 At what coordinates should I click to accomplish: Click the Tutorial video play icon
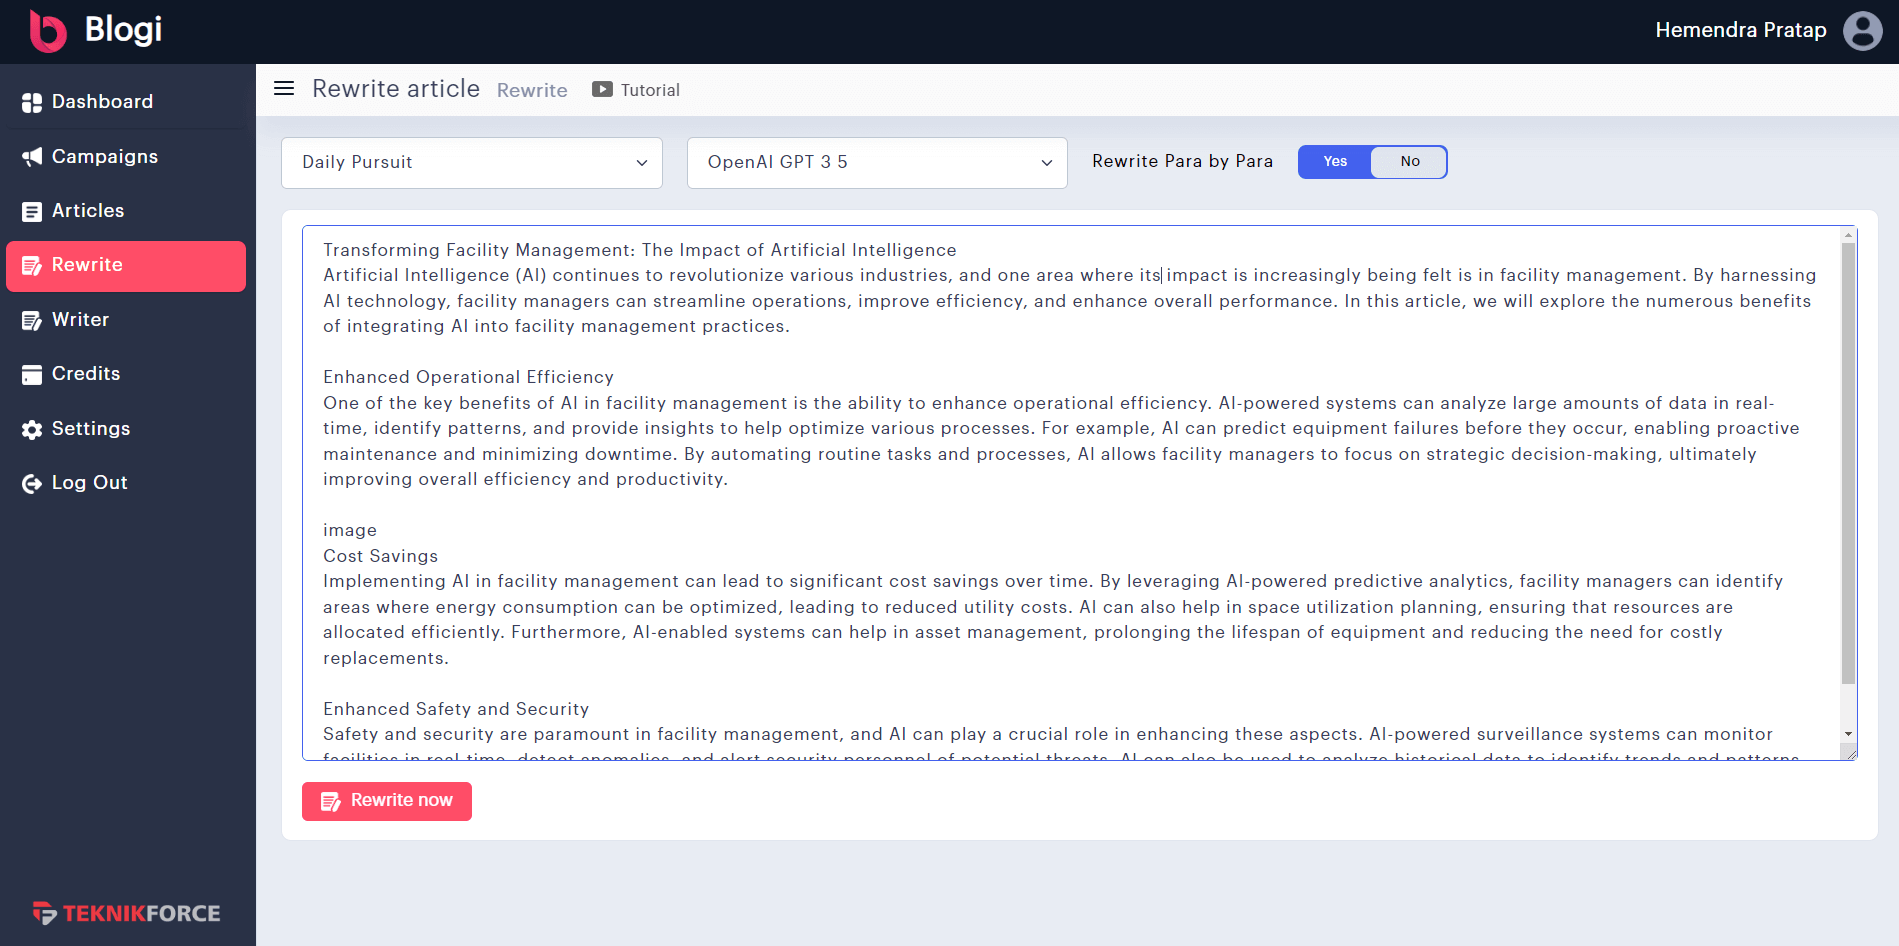602,89
